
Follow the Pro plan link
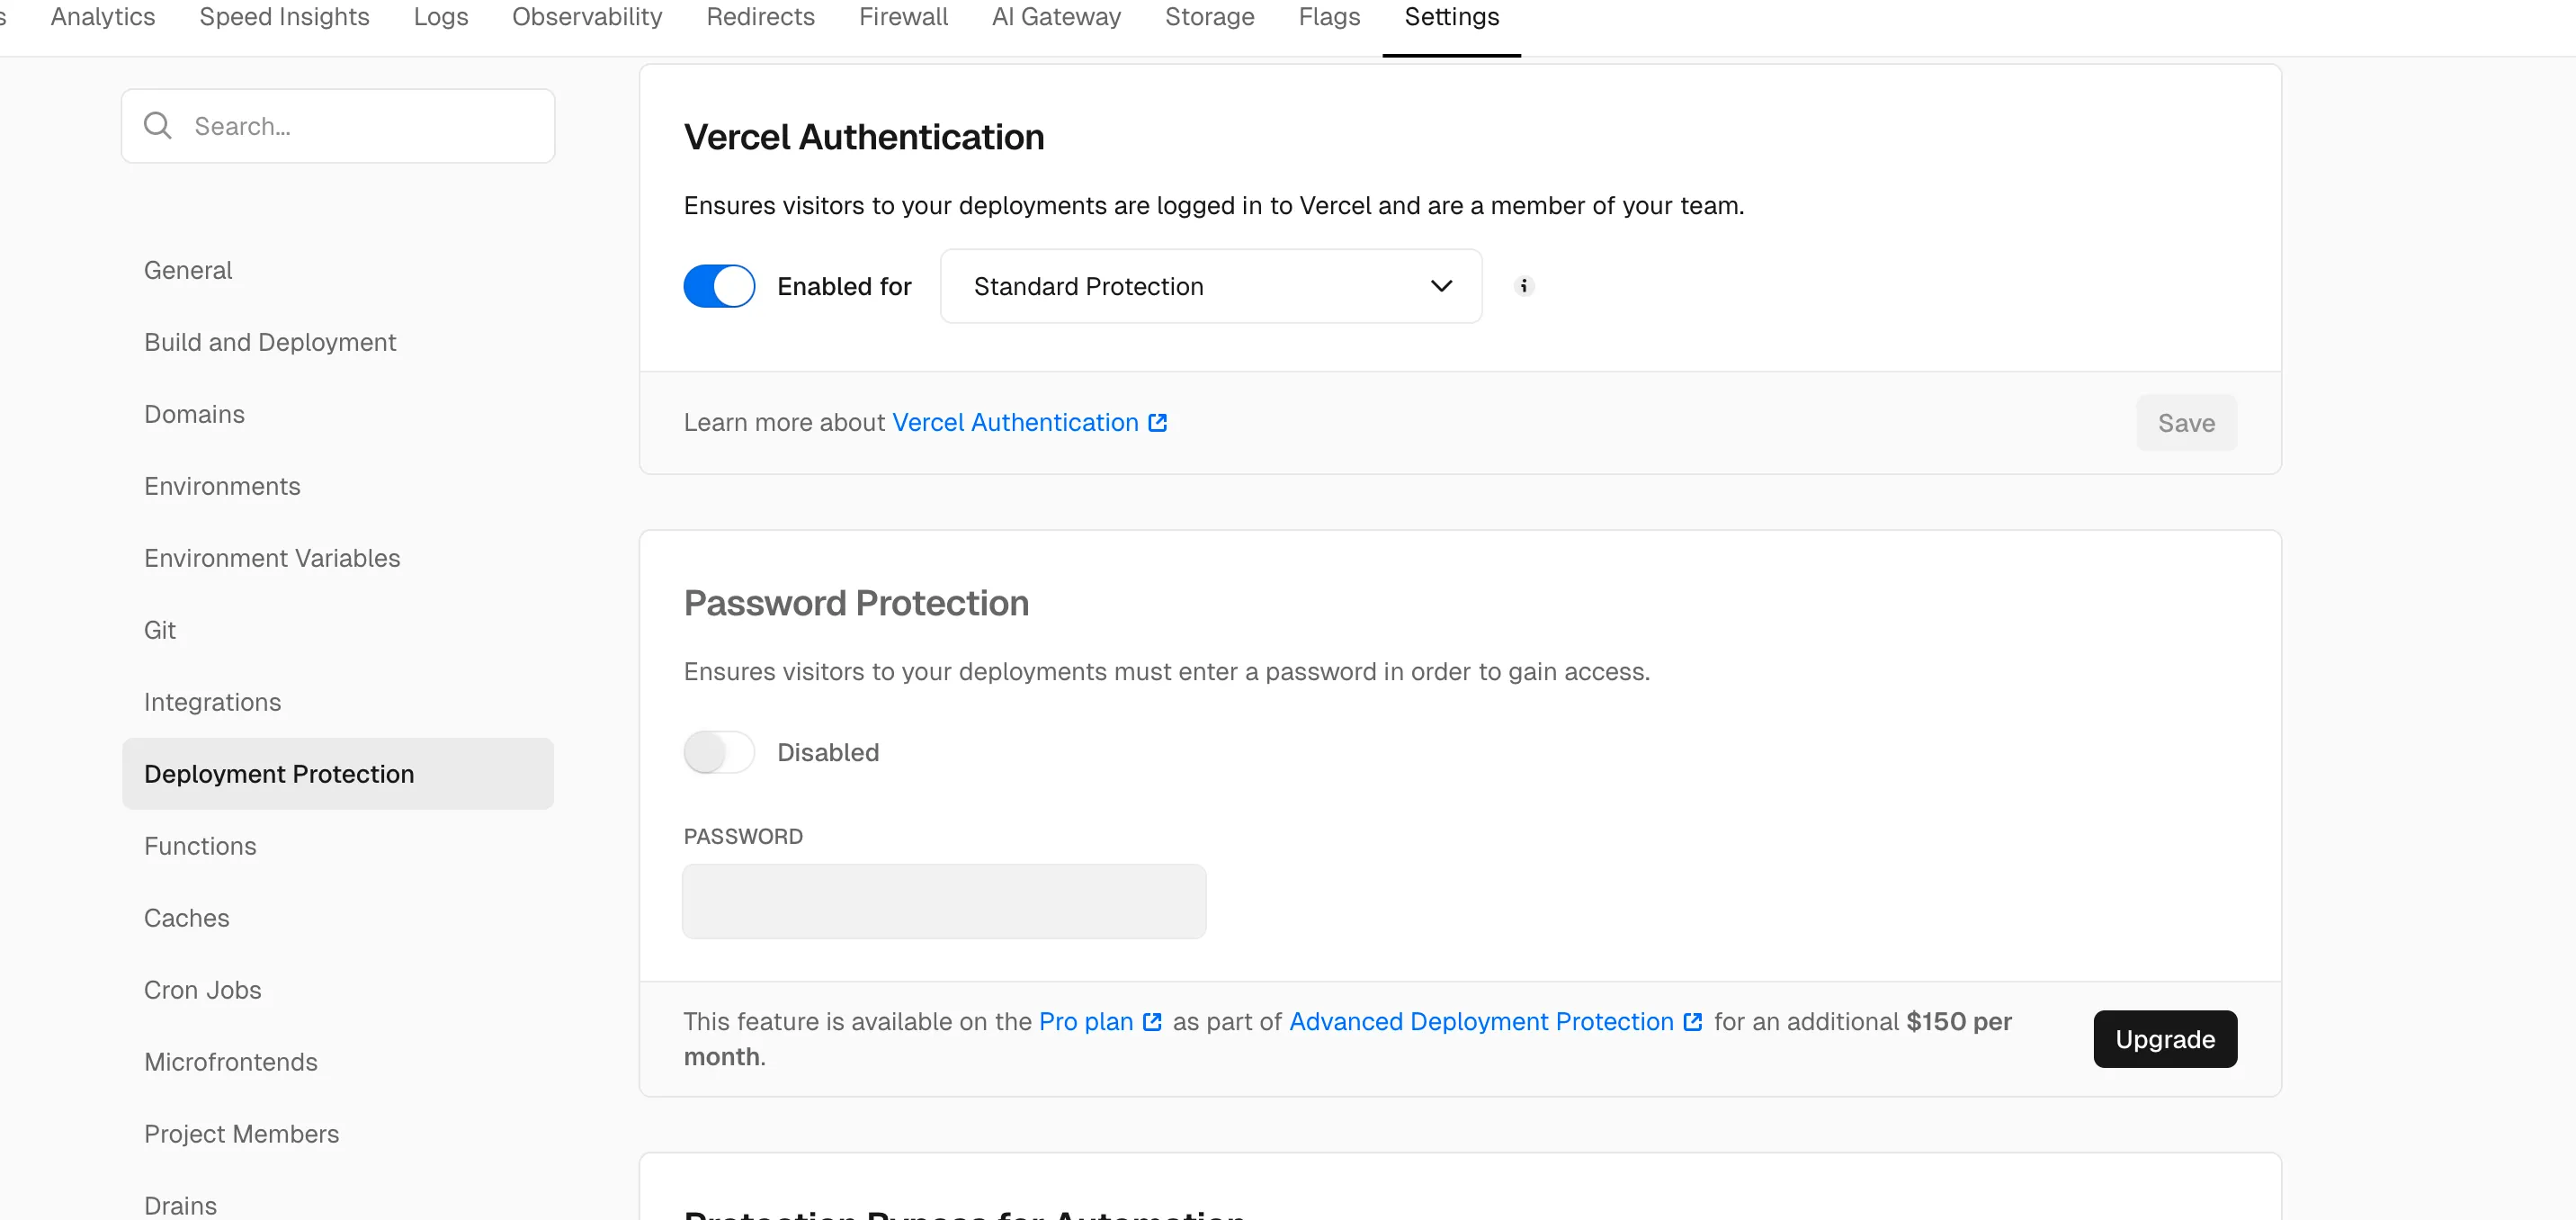(x=1086, y=1022)
